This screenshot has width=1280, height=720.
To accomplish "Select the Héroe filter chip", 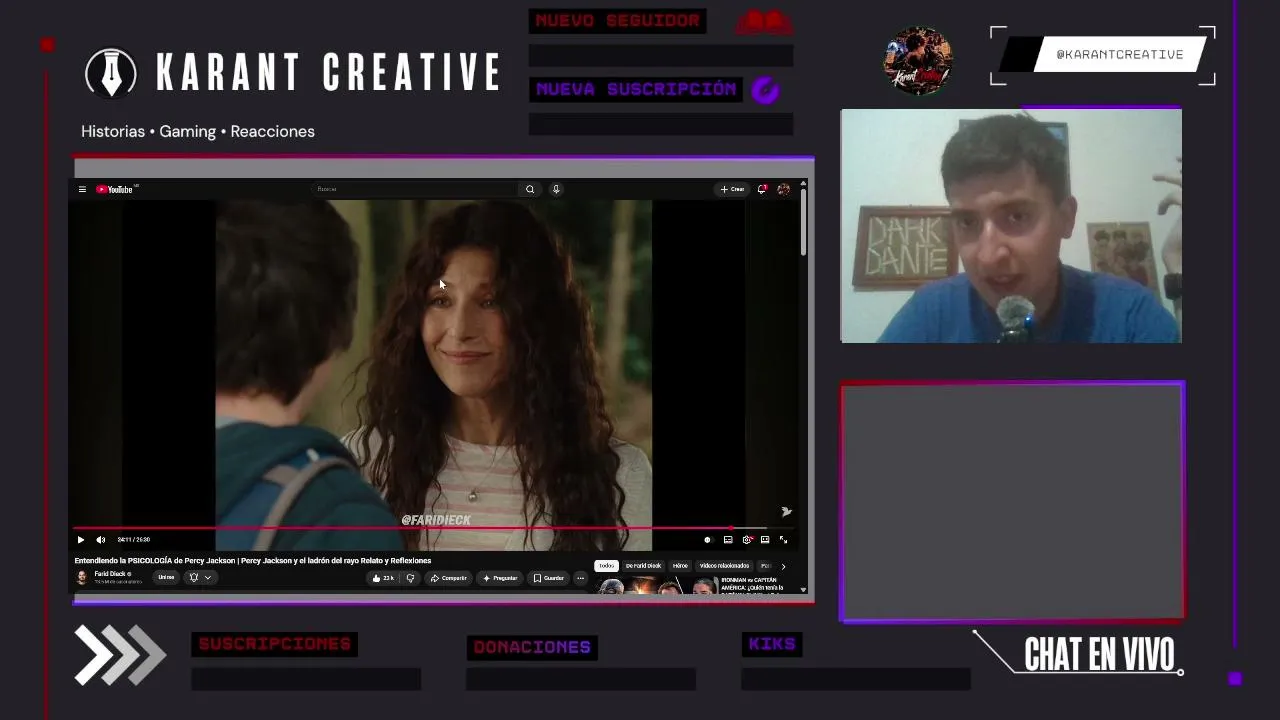I will [x=680, y=566].
